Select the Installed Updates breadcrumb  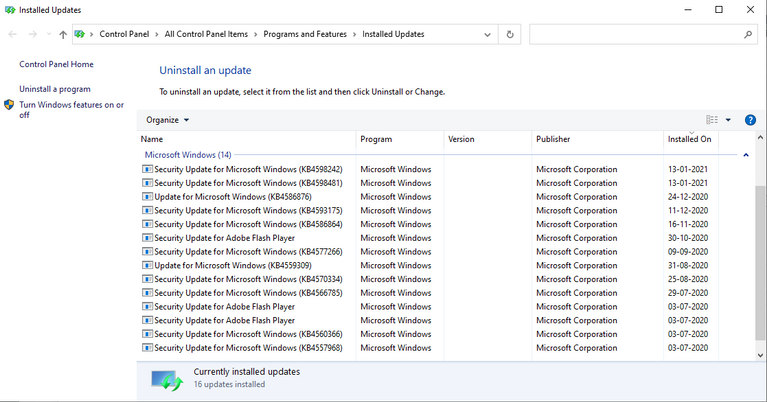point(393,34)
